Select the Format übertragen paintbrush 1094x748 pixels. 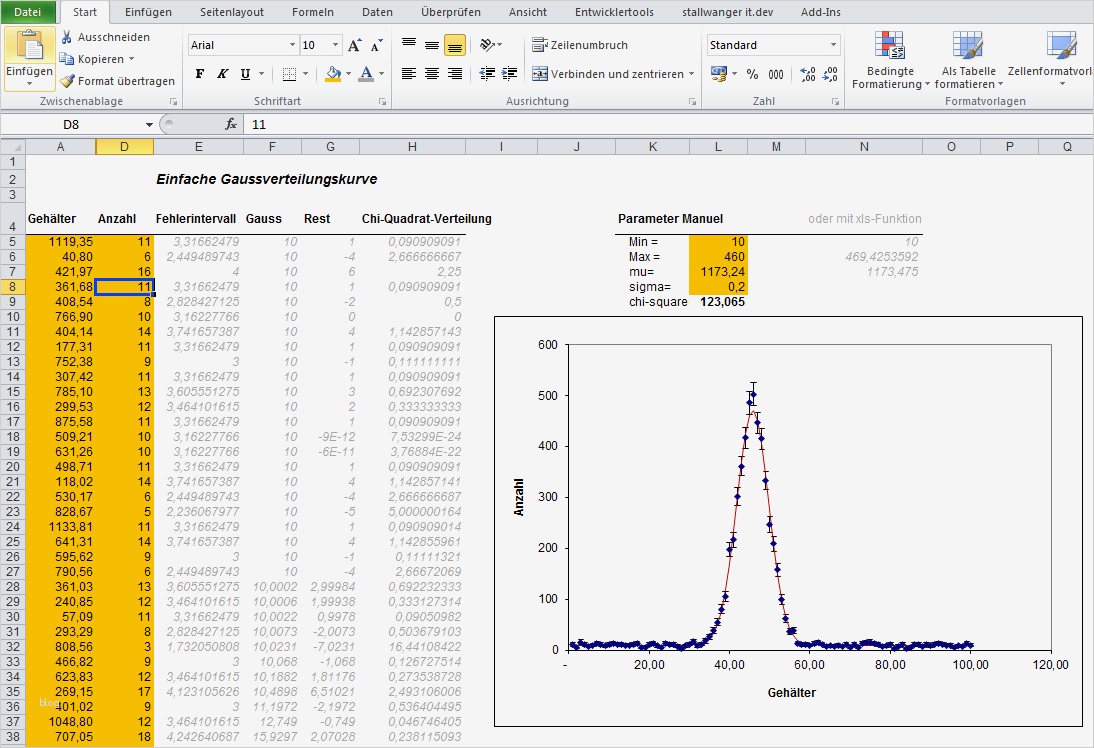click(x=67, y=81)
